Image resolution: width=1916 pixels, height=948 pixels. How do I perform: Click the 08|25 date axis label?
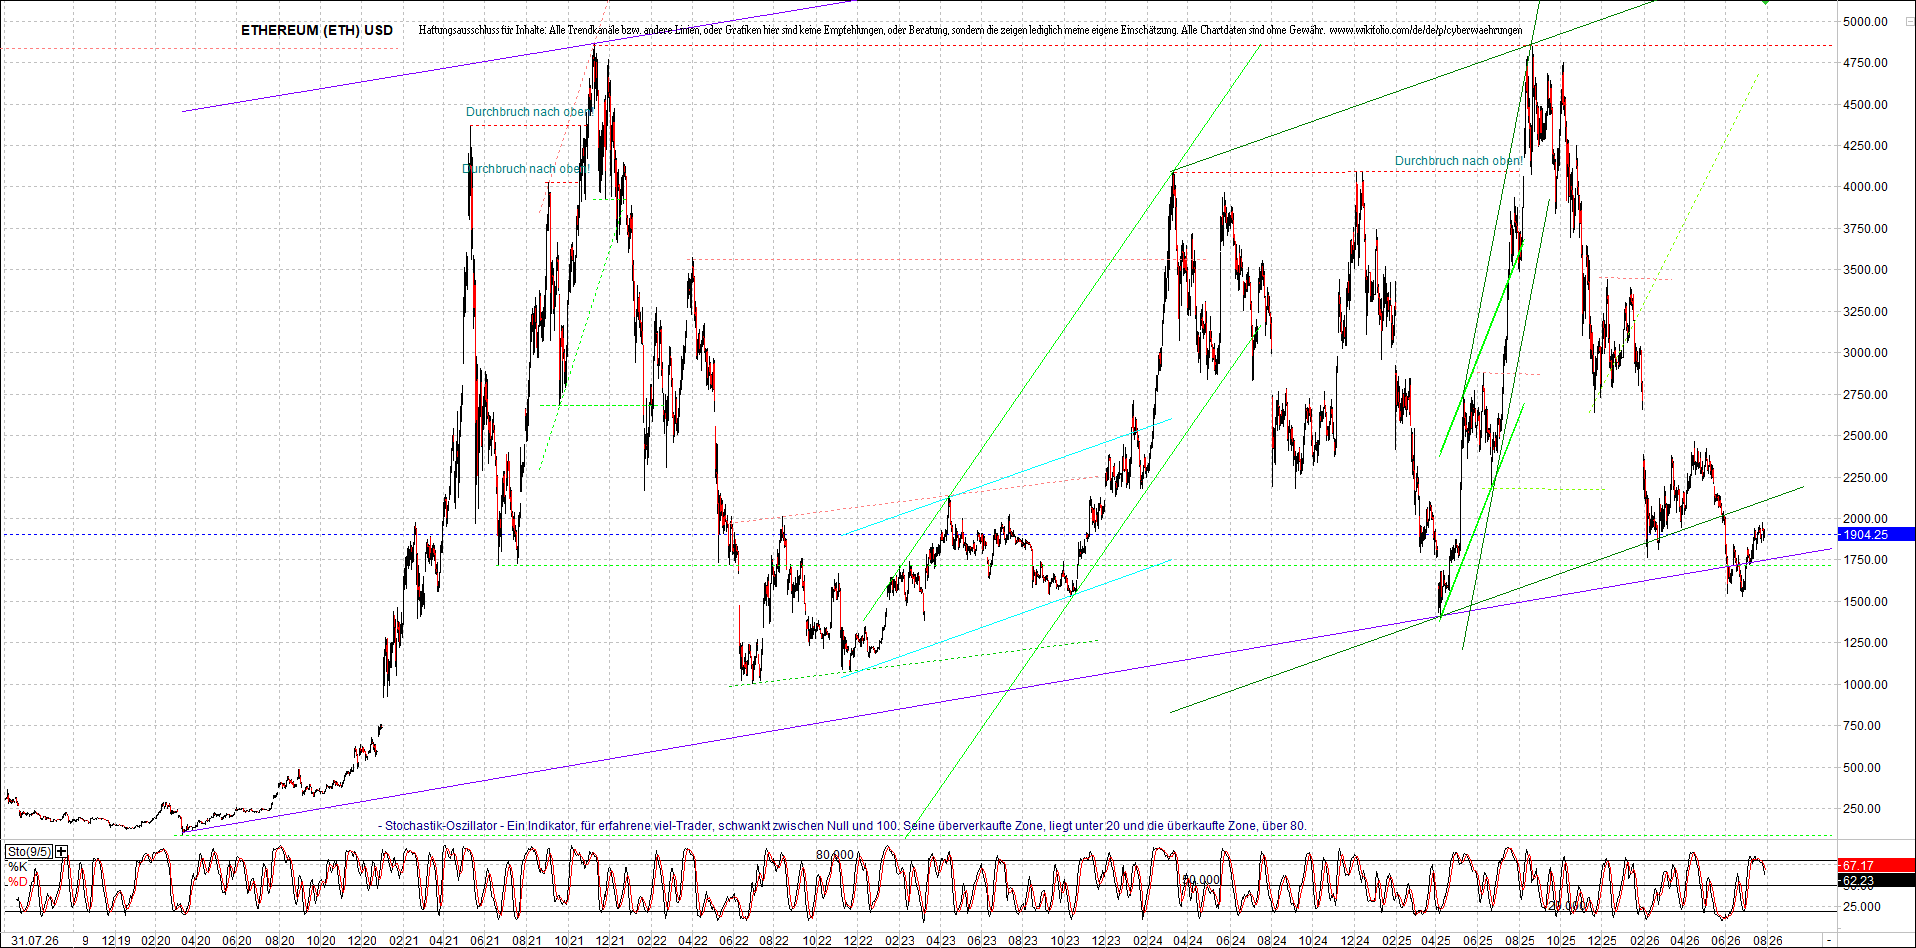(x=1520, y=941)
